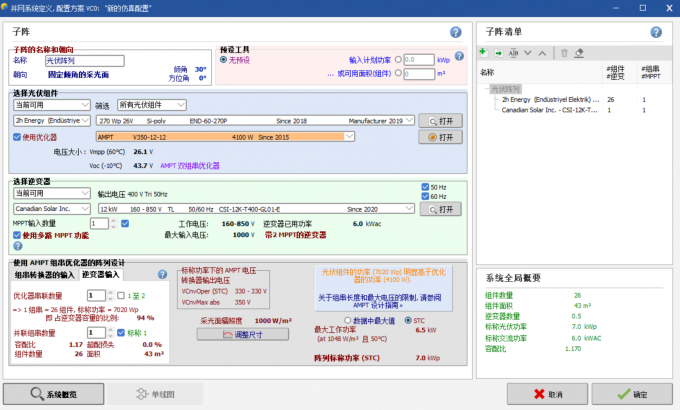The height and width of the screenshot is (410, 680).
Task: Click the 优化器串联数量 number field
Action: pos(96,295)
